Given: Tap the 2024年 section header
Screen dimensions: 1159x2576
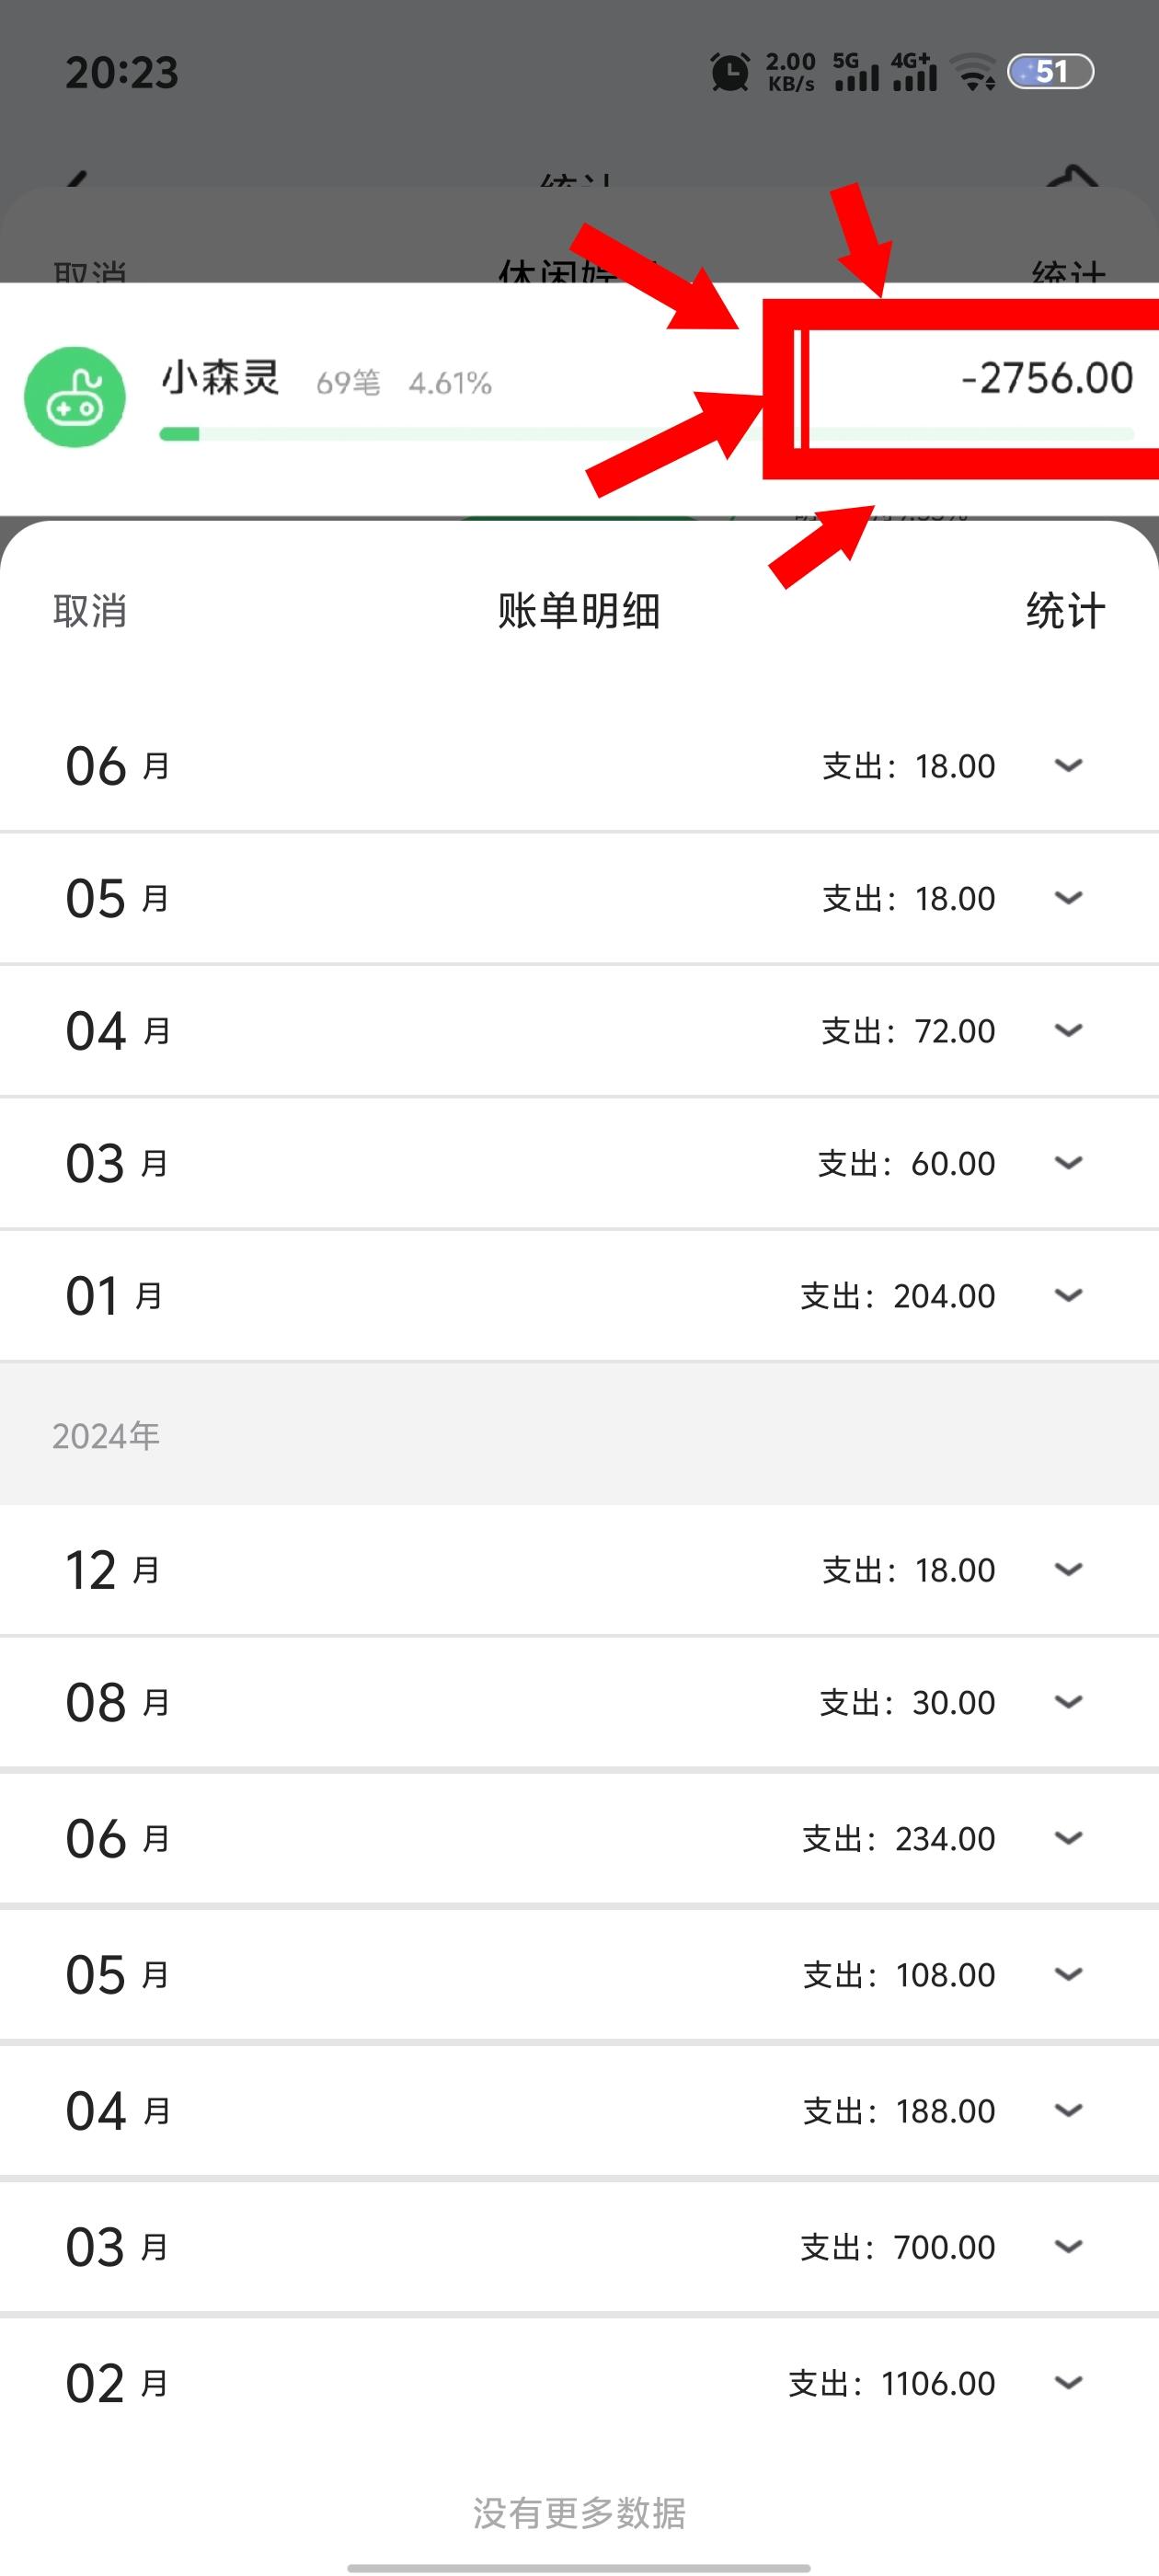Looking at the screenshot, I should pos(579,1435).
